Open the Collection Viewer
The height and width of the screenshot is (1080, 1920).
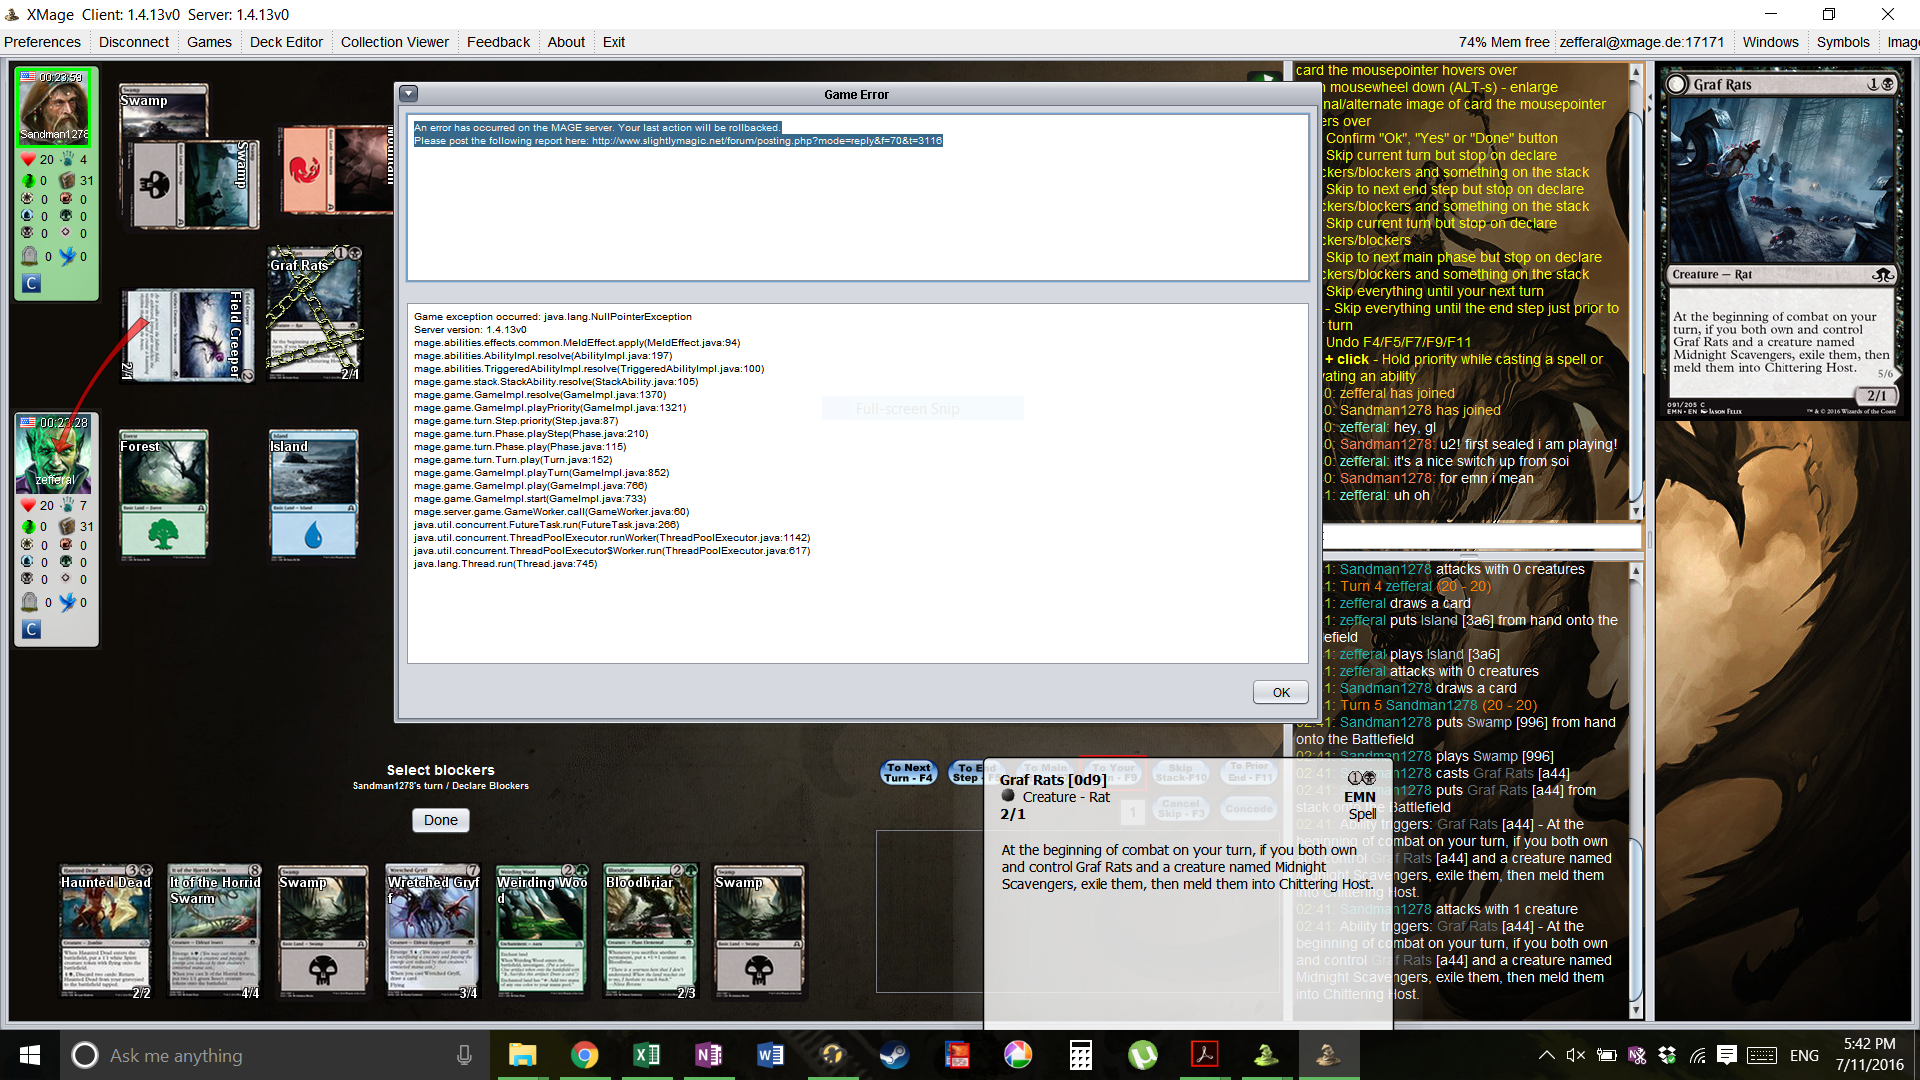(395, 42)
